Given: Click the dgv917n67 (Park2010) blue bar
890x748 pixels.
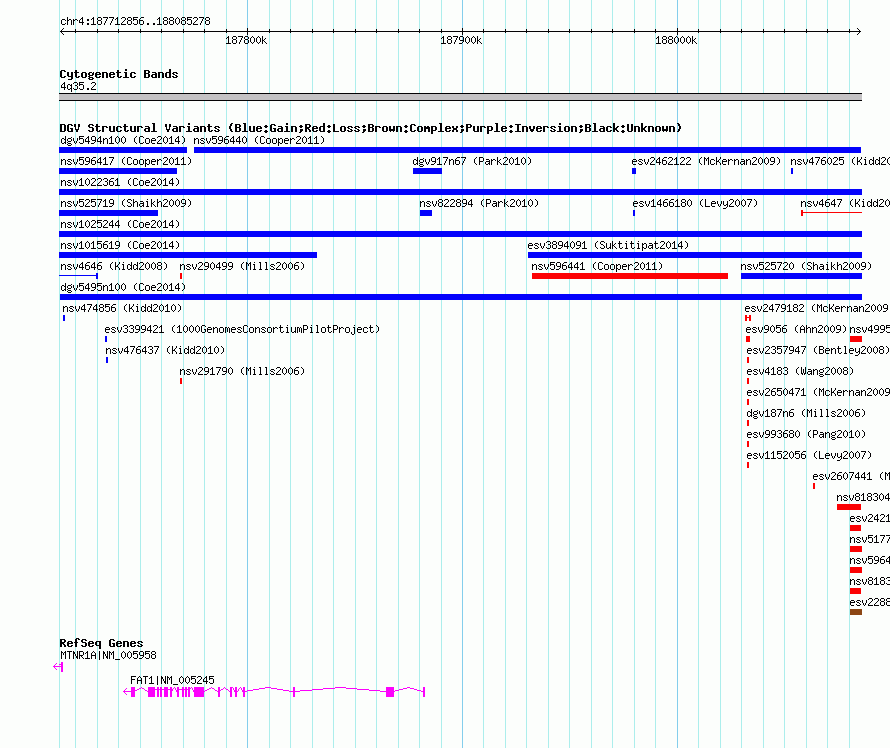Looking at the screenshot, I should (427, 171).
